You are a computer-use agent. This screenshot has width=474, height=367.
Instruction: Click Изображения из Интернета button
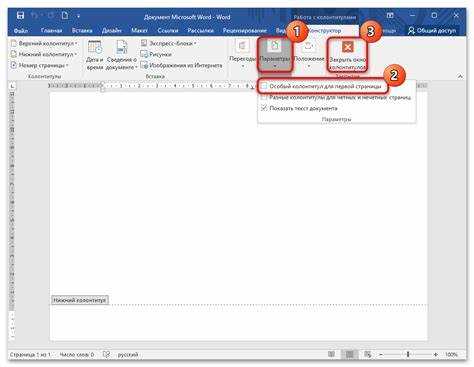click(181, 65)
